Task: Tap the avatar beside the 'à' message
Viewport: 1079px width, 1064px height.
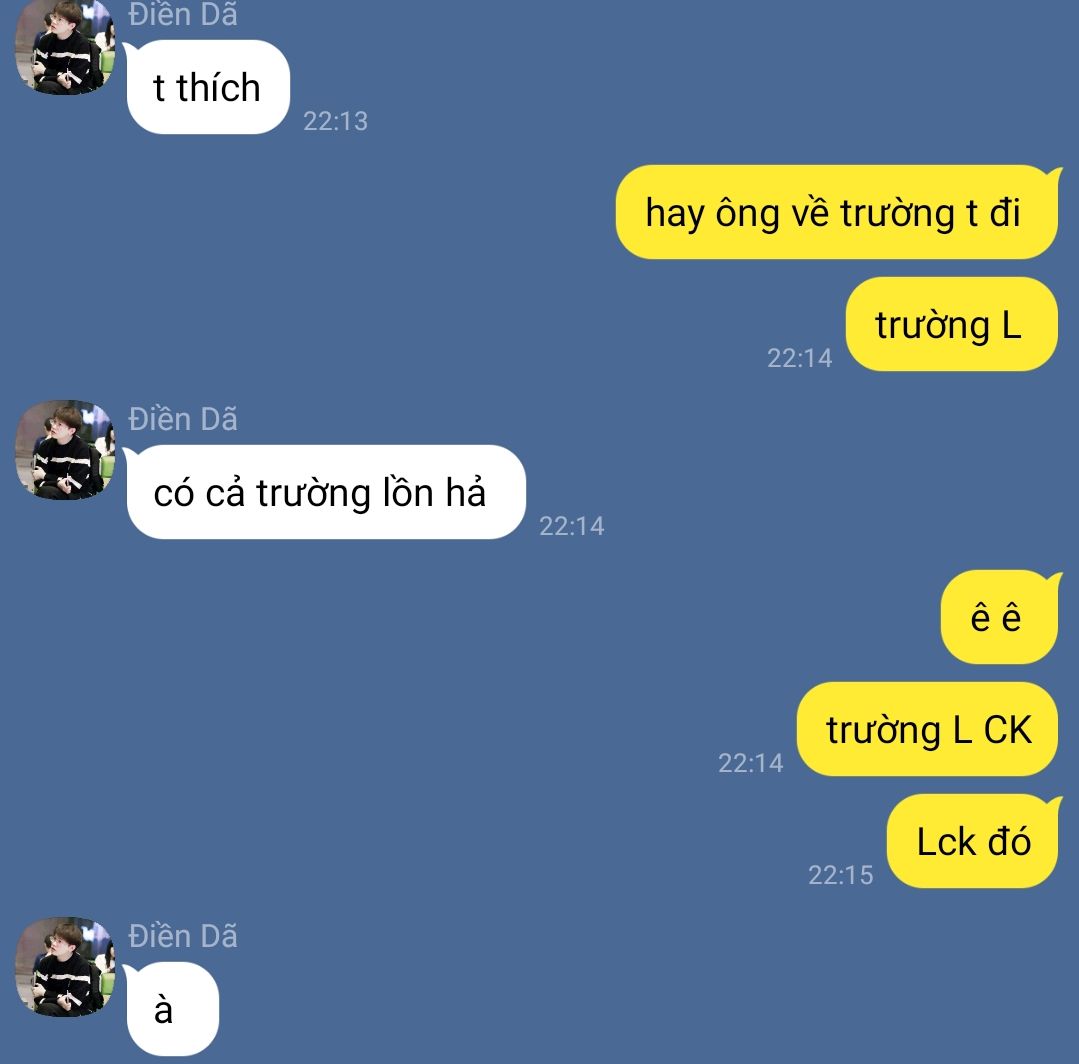Action: [x=65, y=967]
